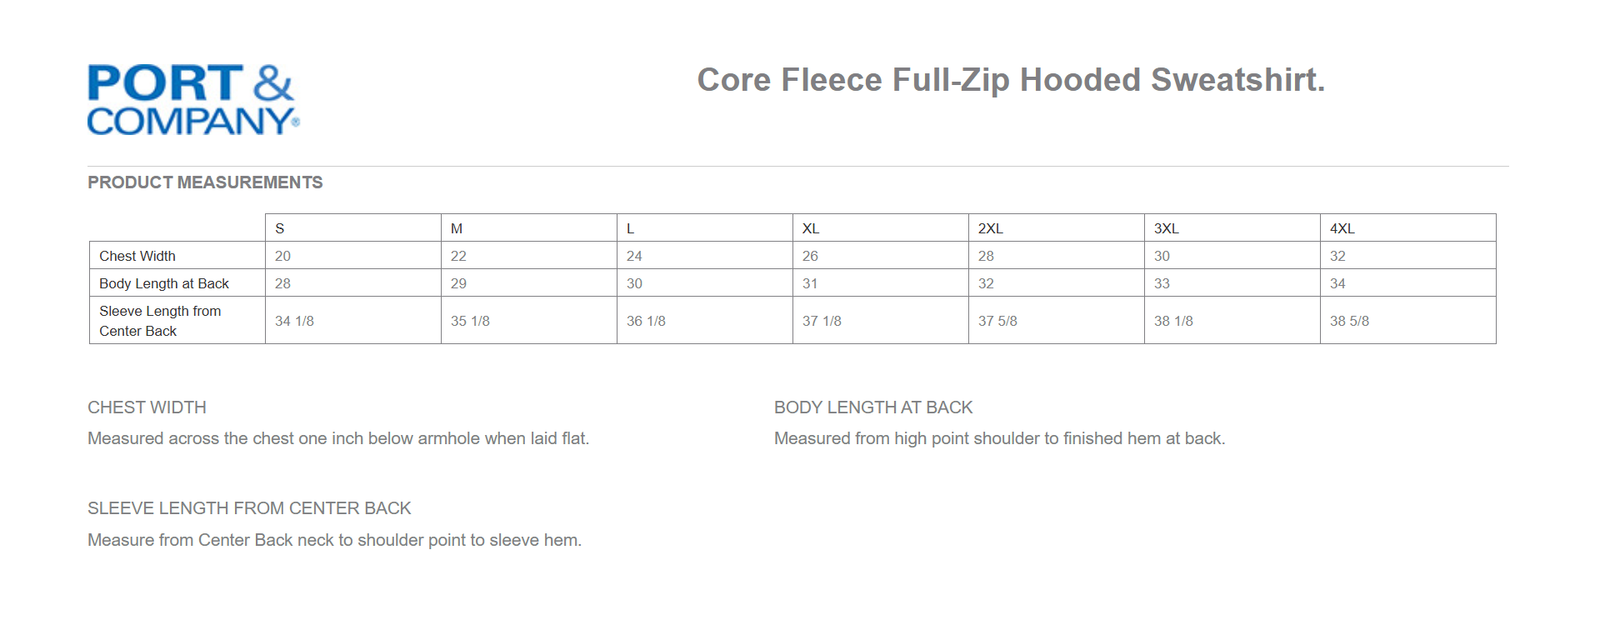Click the SLEEVE LENGTH FROM CENTER BACK heading
The height and width of the screenshot is (640, 1600).
(249, 508)
